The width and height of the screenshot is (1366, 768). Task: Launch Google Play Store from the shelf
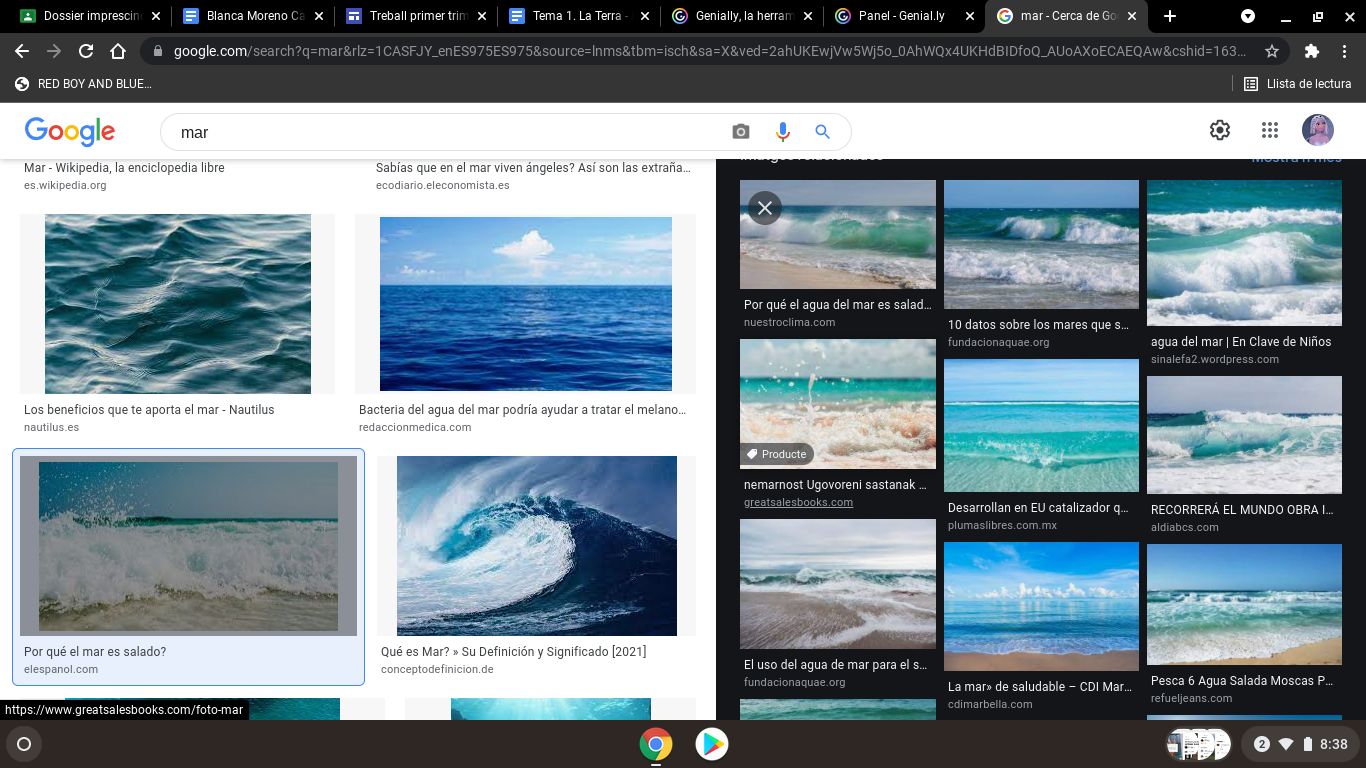(712, 744)
